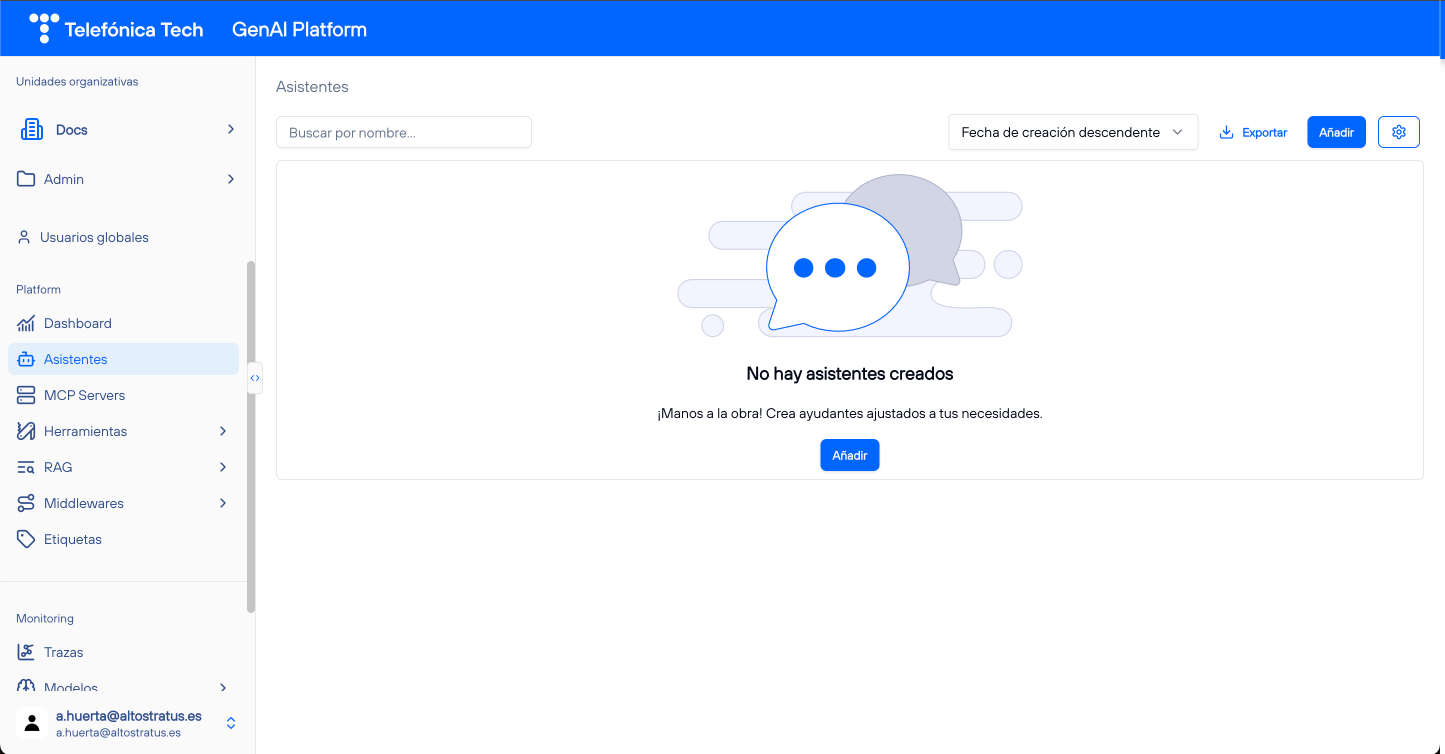Expand the RAG section chevron

coord(223,468)
